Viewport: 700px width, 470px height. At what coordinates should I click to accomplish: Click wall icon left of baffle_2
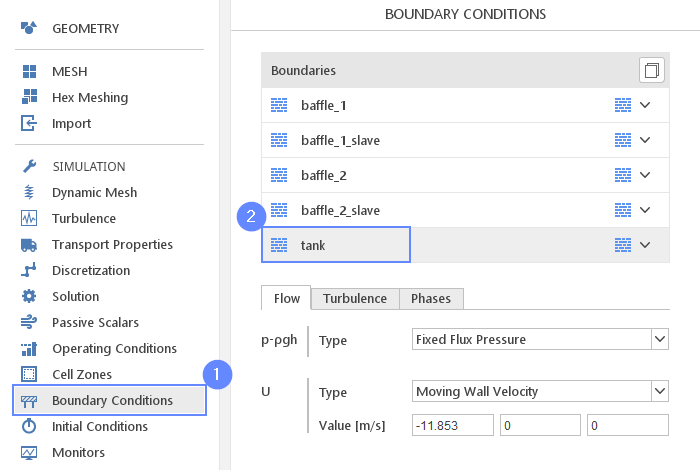[279, 175]
